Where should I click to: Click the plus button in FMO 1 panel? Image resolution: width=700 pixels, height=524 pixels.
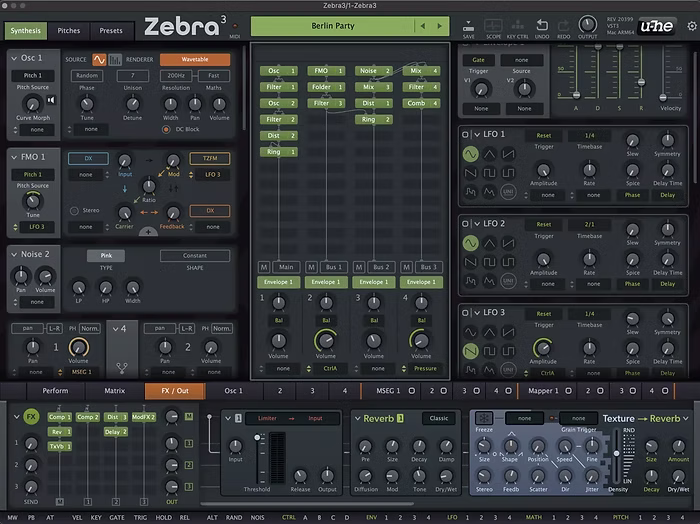pyautogui.click(x=148, y=232)
